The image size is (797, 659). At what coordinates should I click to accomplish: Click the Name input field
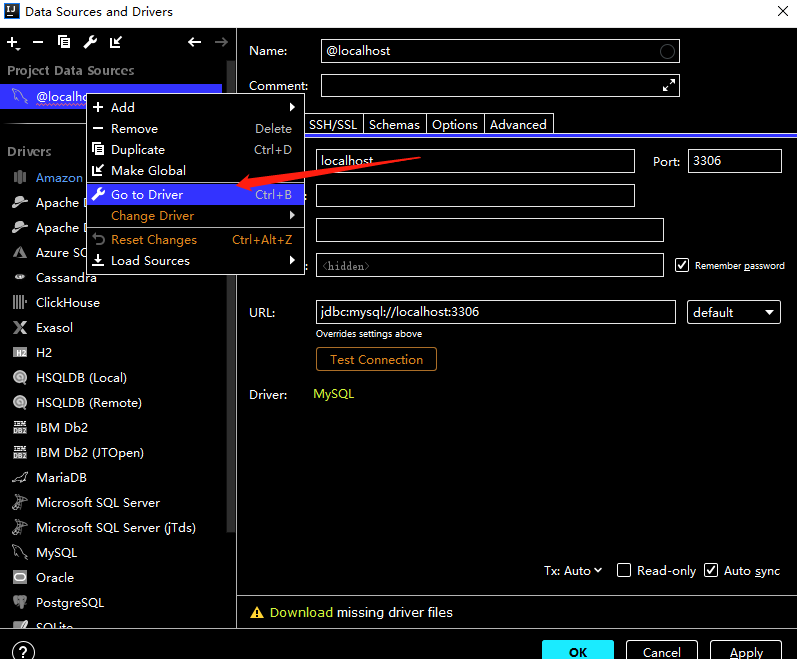pos(500,51)
